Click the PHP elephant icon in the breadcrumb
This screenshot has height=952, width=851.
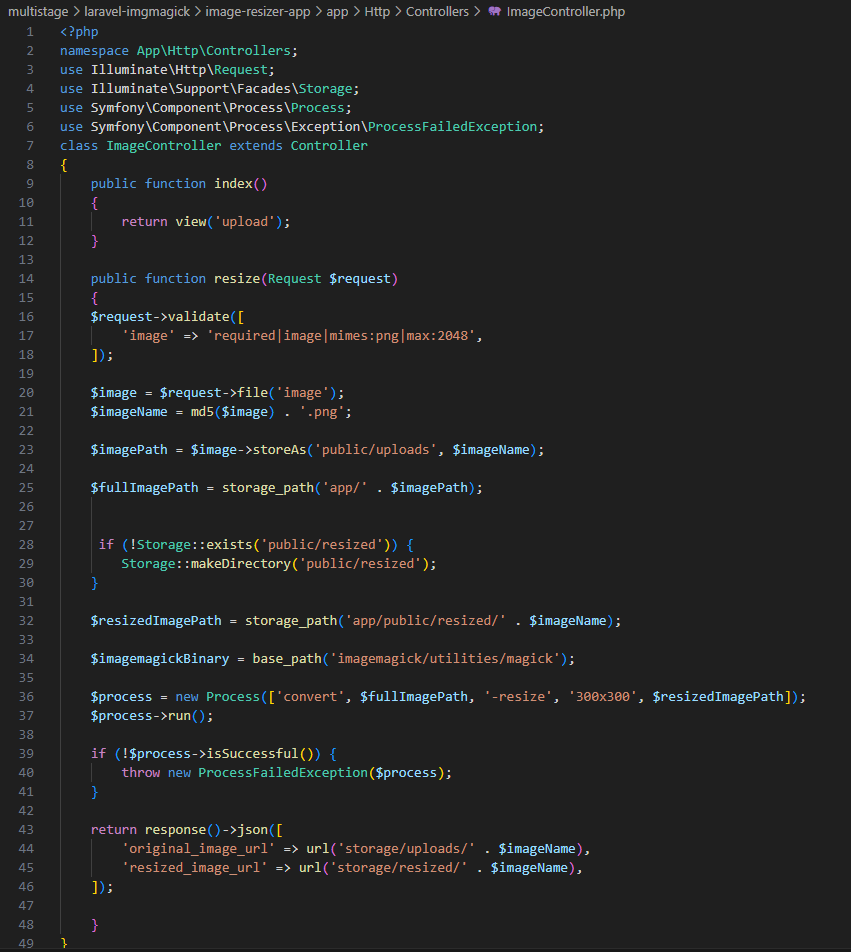(495, 12)
